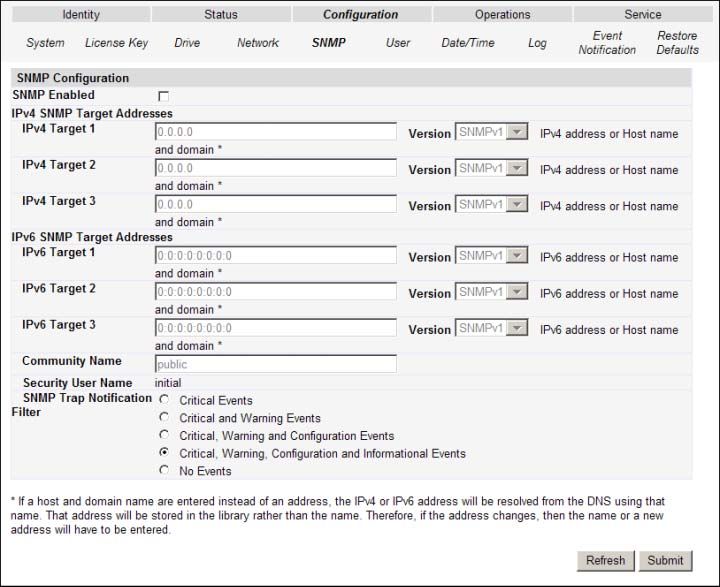
Task: Click the Submit button
Action: point(665,560)
